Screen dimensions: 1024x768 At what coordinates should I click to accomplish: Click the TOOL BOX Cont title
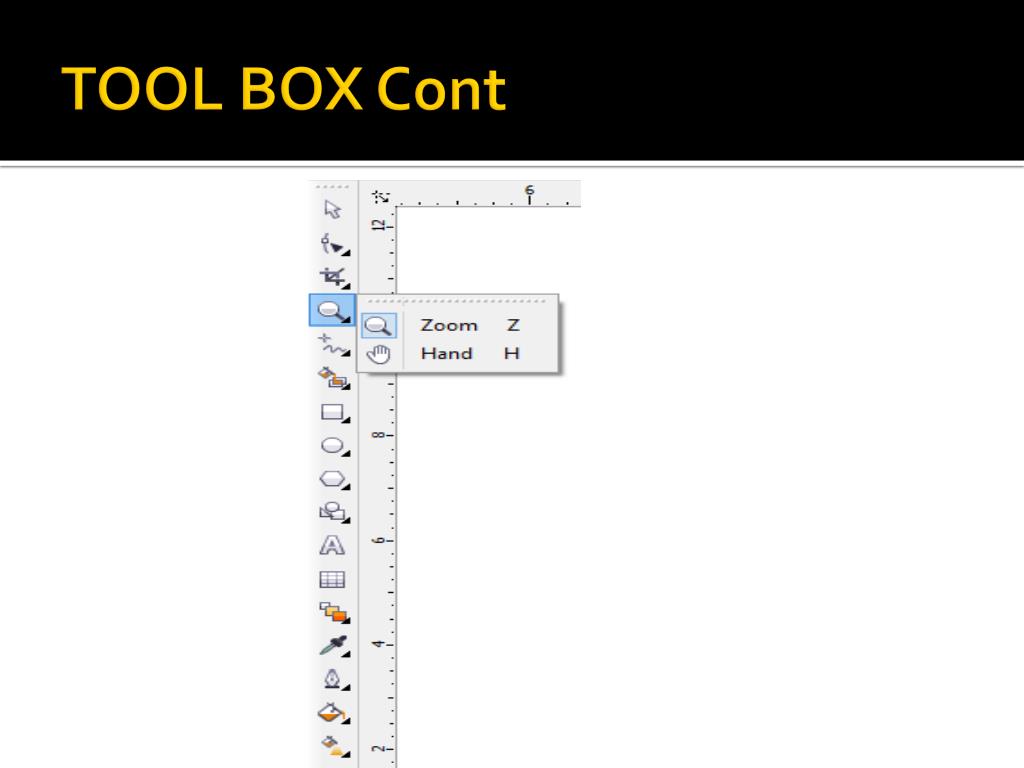click(284, 89)
